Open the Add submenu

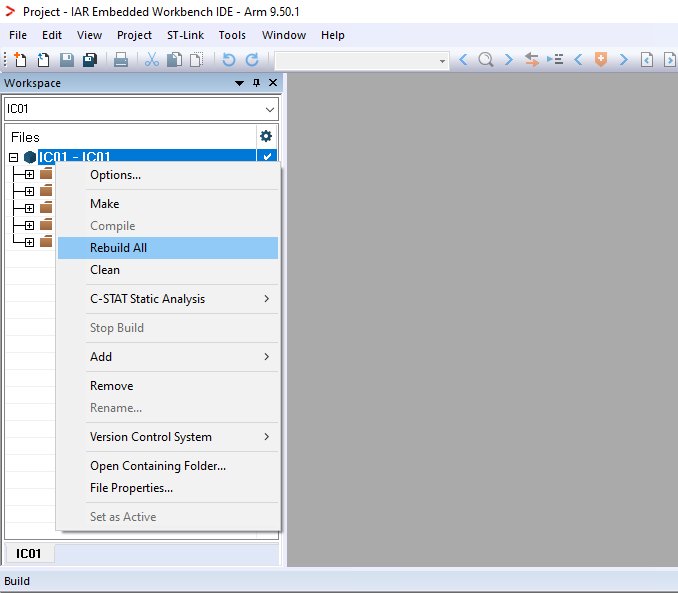click(168, 357)
